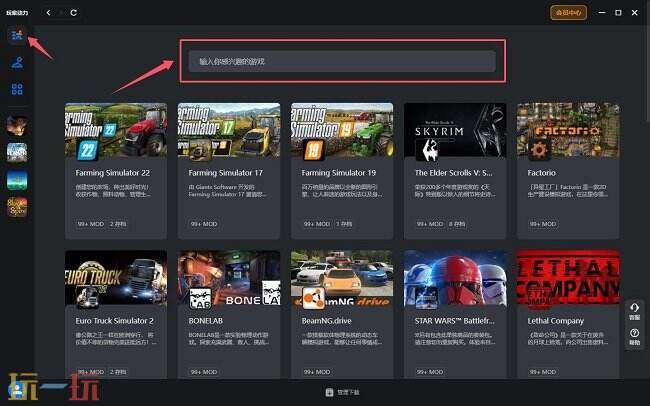
Task: Click the refresh icon in title bar
Action: tap(73, 13)
